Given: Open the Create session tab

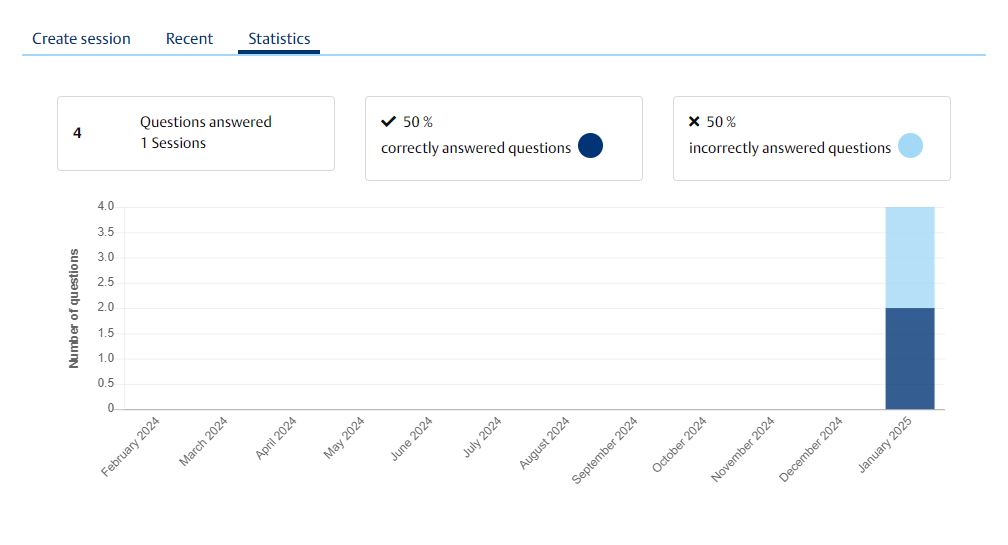Looking at the screenshot, I should coord(81,39).
